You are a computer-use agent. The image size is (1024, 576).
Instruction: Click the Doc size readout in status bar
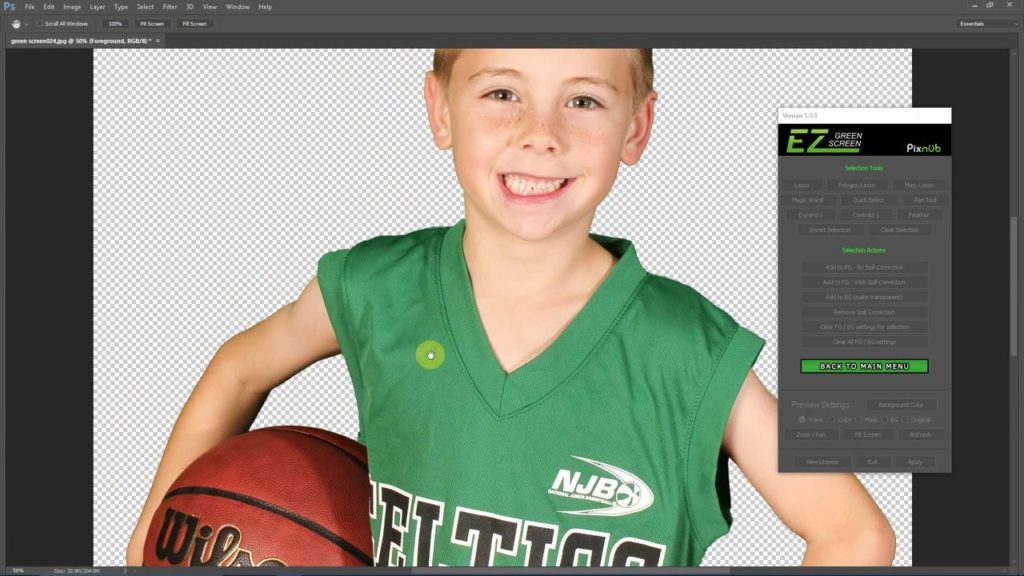(77, 571)
